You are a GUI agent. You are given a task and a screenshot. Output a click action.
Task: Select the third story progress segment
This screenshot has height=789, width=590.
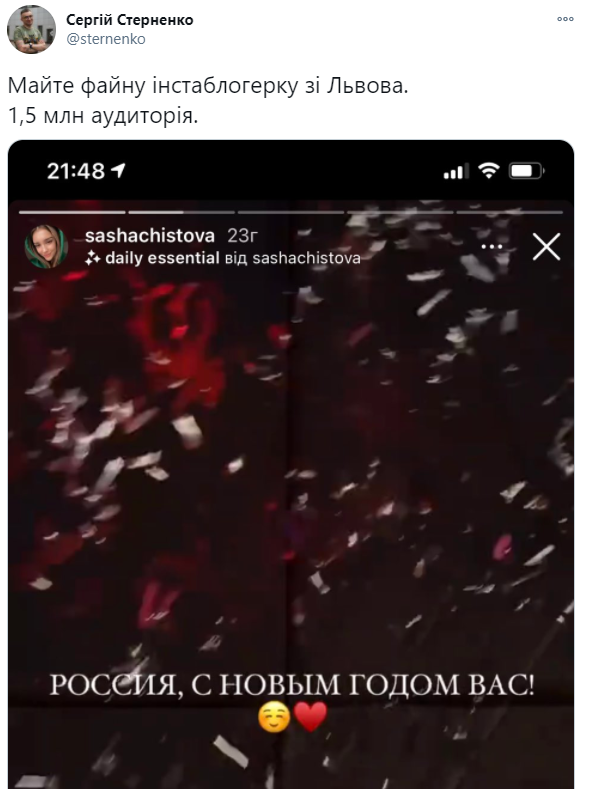click(x=291, y=212)
